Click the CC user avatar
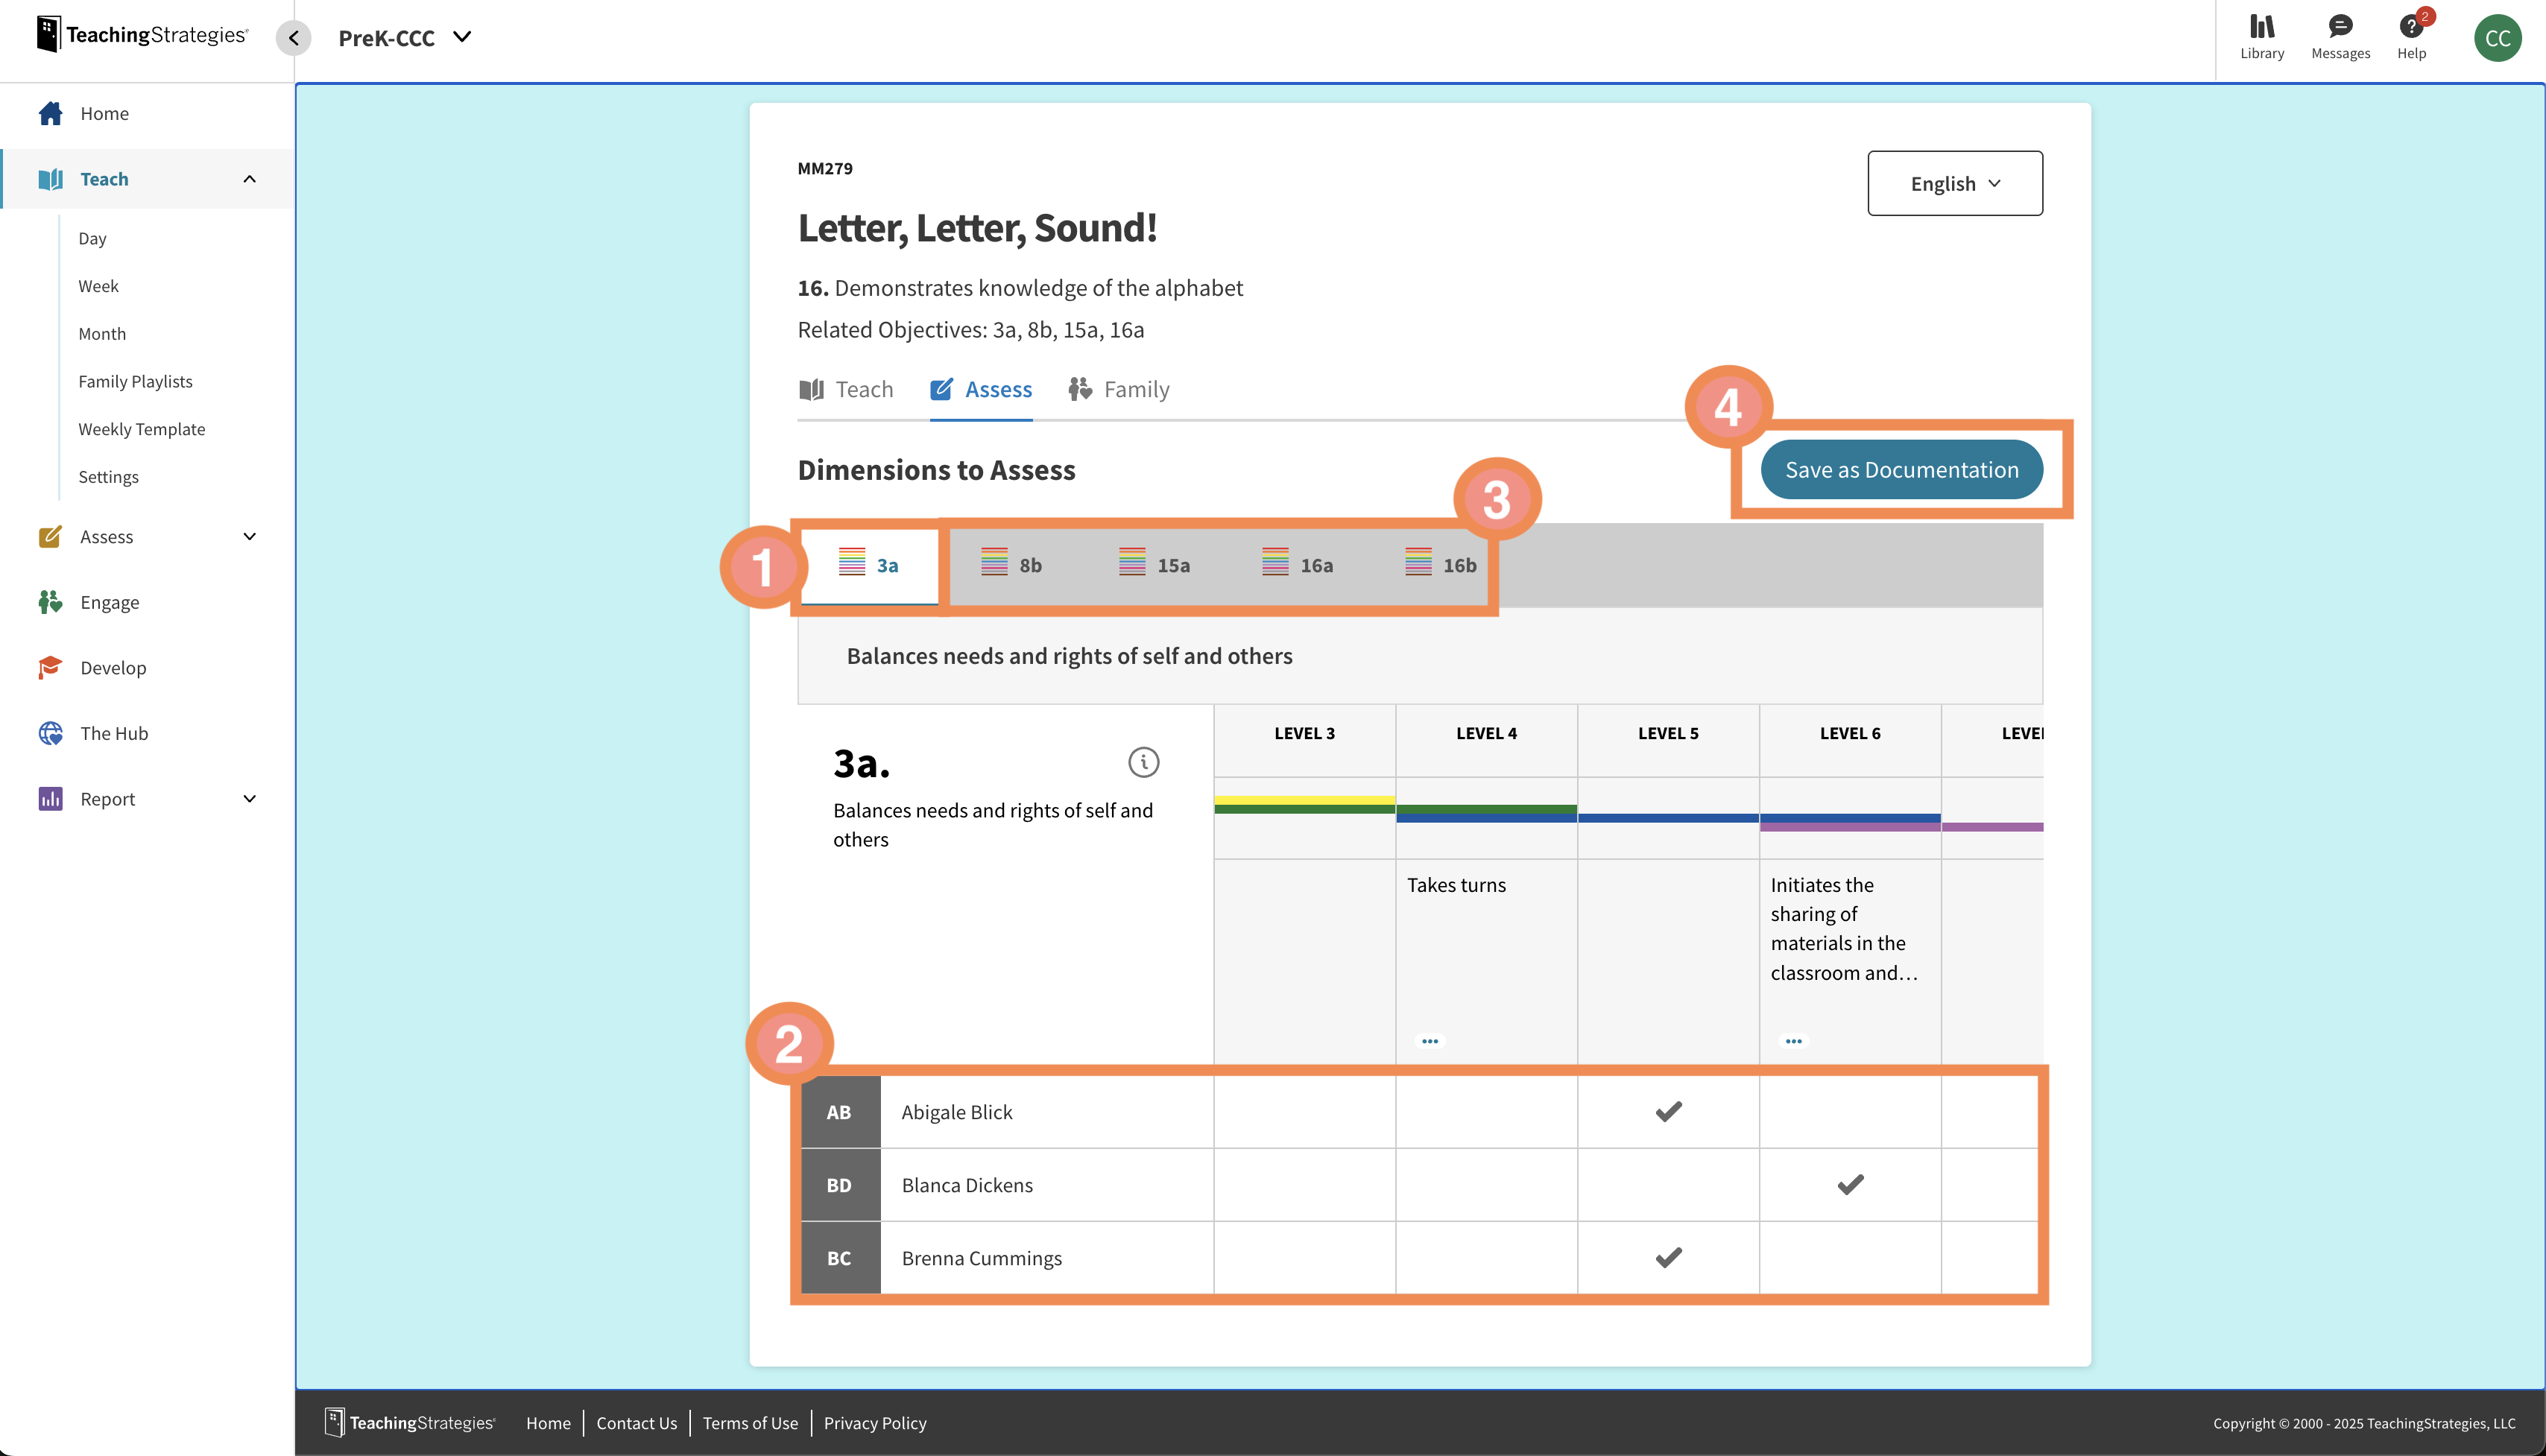2546x1456 pixels. [x=2497, y=38]
